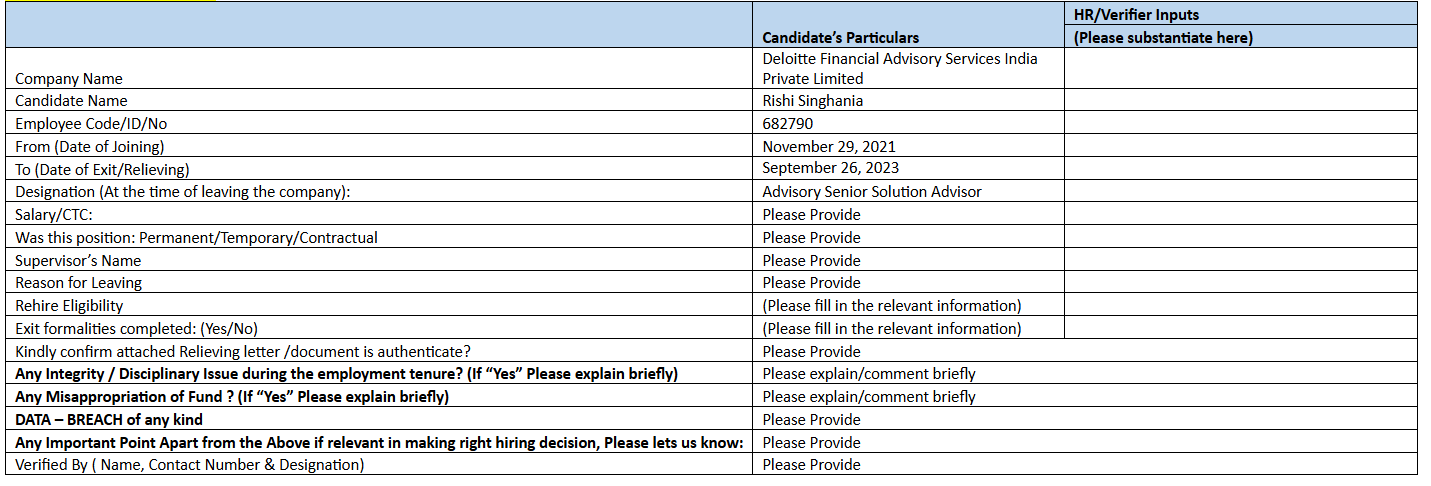This screenshot has width=1431, height=486.
Task: Select the HR input cell for Rehire Eligibility
Action: pos(1240,305)
